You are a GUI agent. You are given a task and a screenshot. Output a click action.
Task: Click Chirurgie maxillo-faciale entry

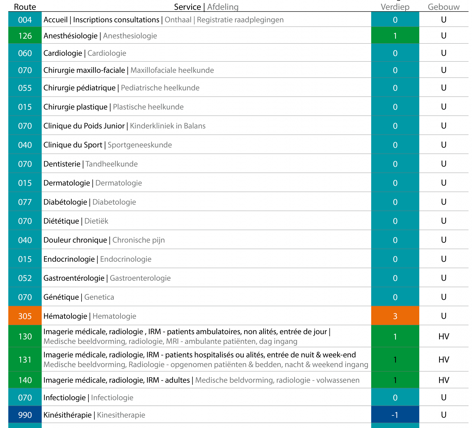coord(128,70)
